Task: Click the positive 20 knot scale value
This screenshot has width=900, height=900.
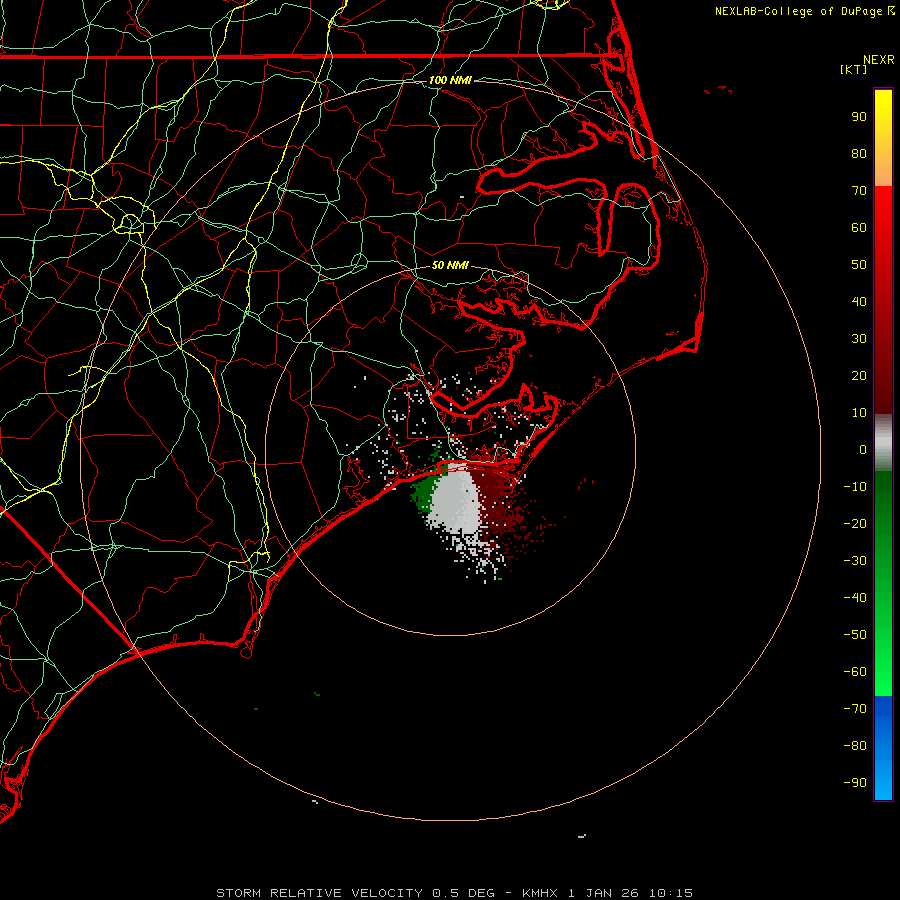Action: [x=859, y=376]
